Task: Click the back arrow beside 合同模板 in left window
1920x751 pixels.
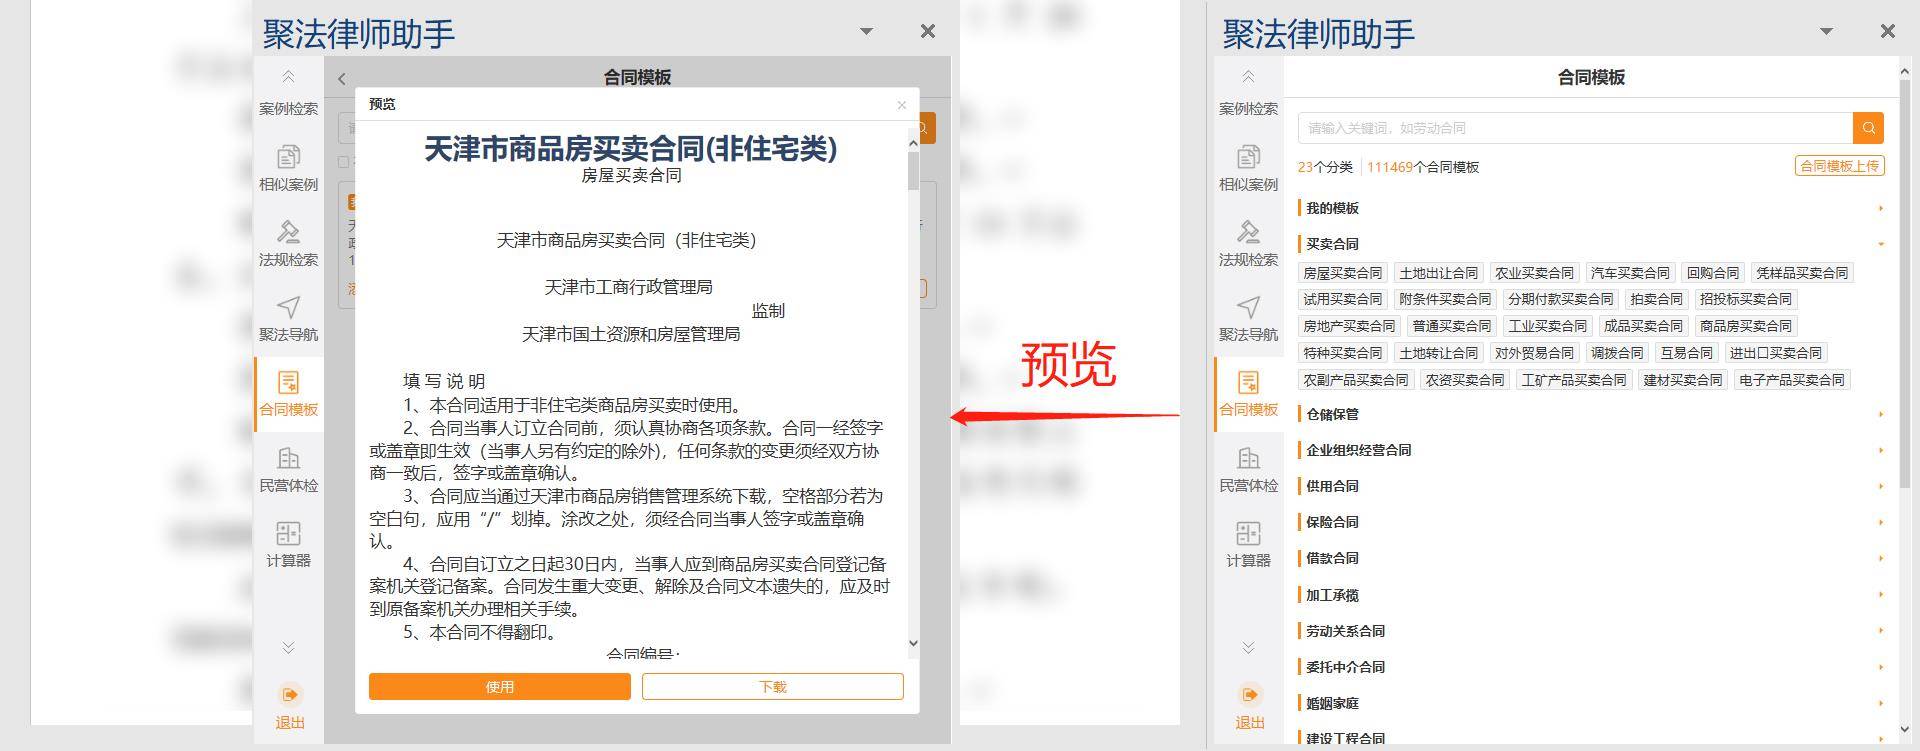Action: [x=342, y=78]
